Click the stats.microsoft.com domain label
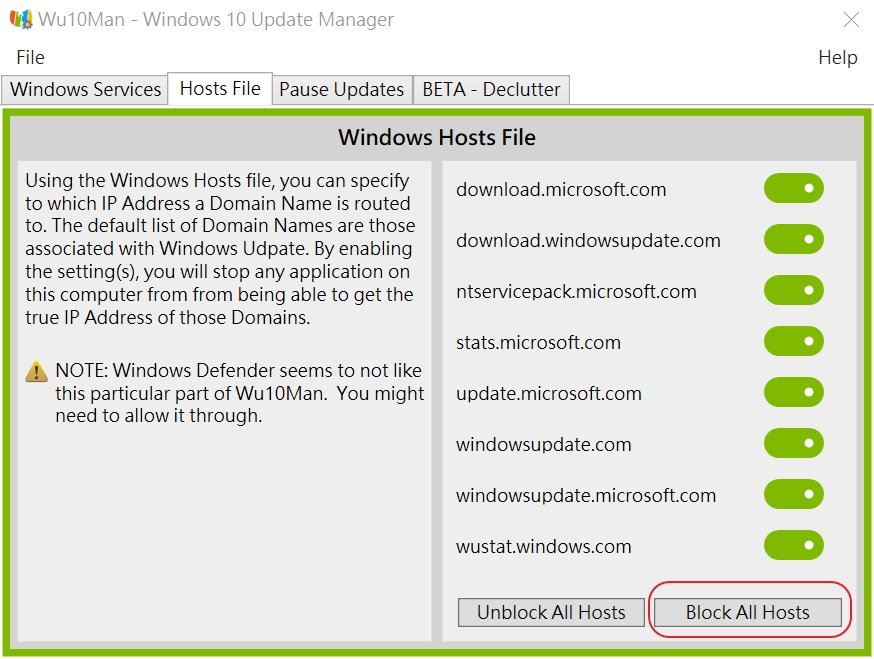The width and height of the screenshot is (874, 659). [538, 342]
